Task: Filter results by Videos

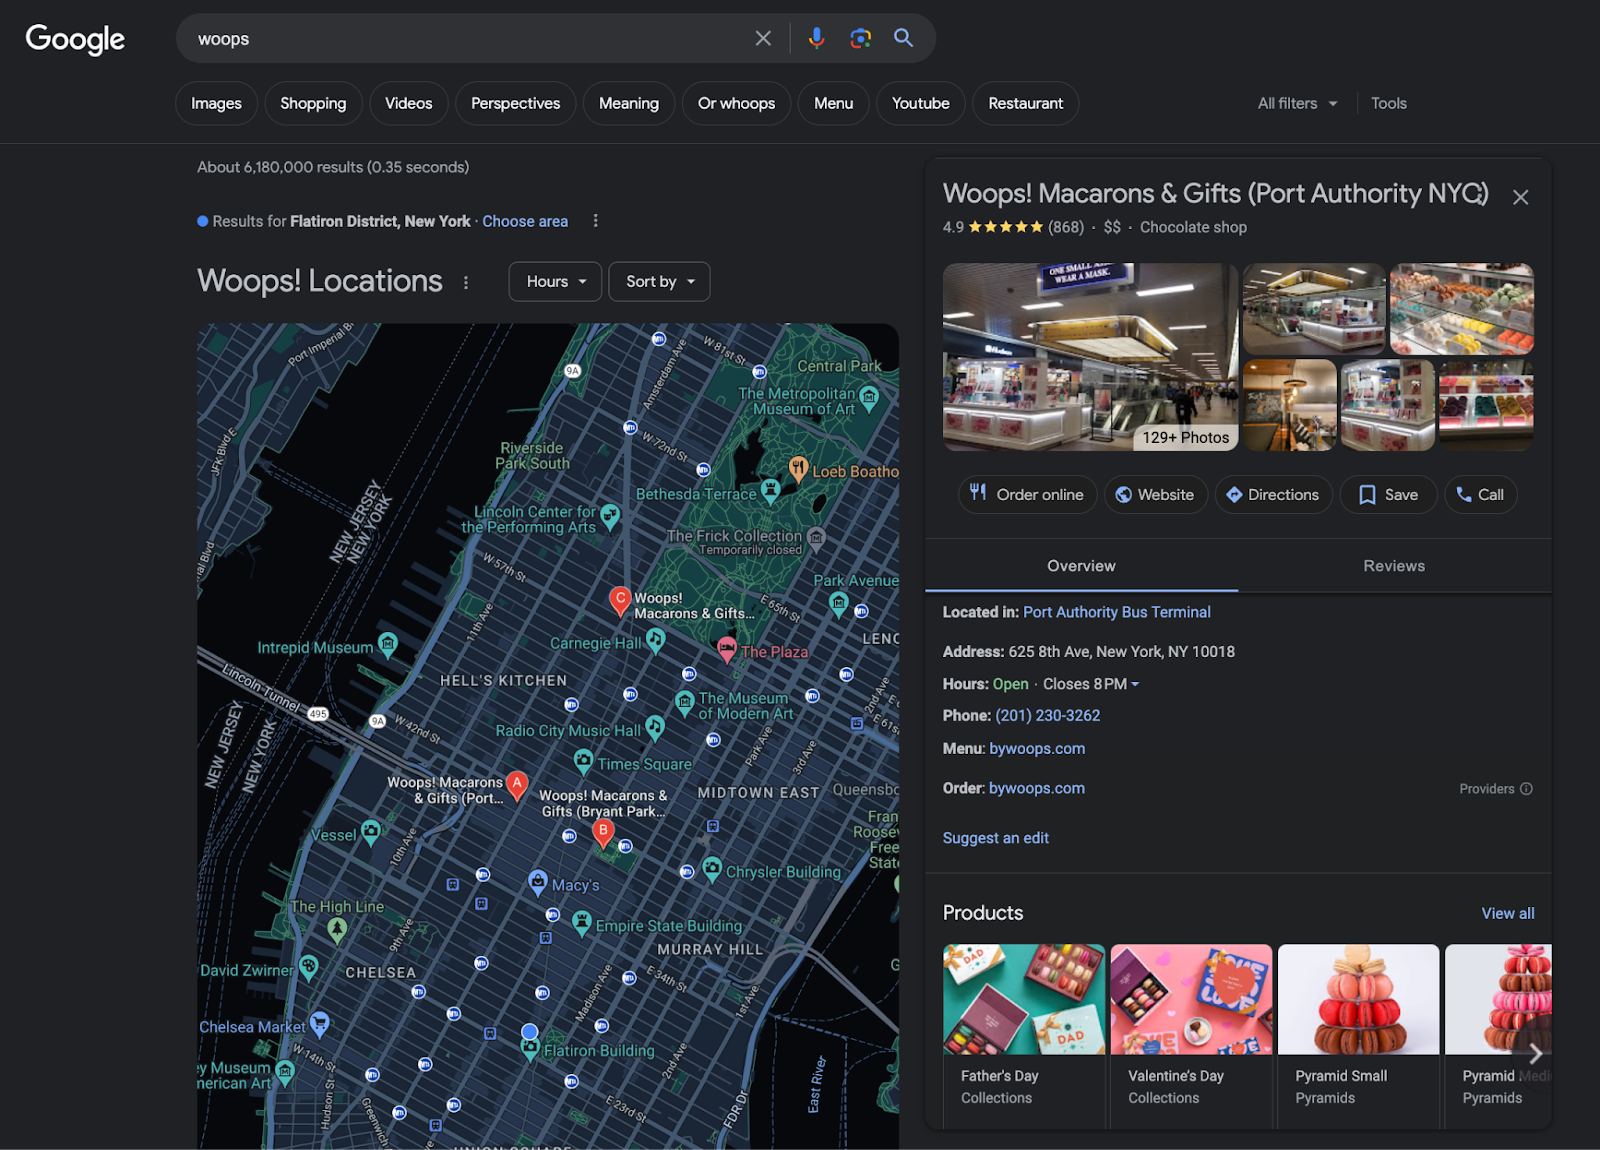Action: tap(408, 103)
